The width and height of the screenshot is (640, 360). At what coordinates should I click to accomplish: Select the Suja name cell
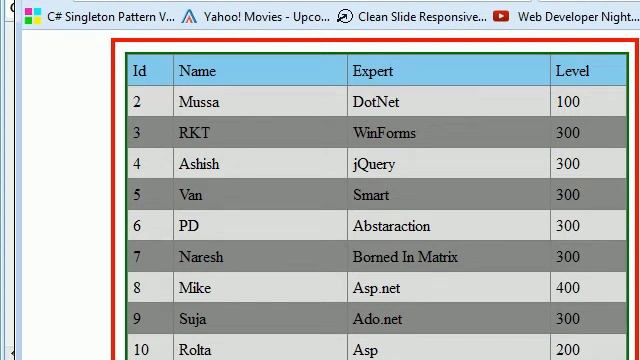[x=260, y=319]
